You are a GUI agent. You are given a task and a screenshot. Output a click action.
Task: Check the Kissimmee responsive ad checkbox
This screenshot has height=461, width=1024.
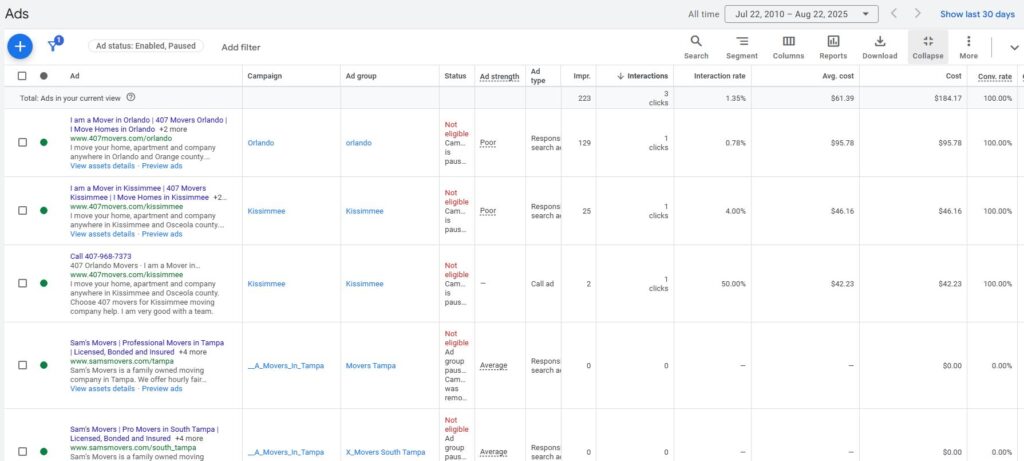22,210
